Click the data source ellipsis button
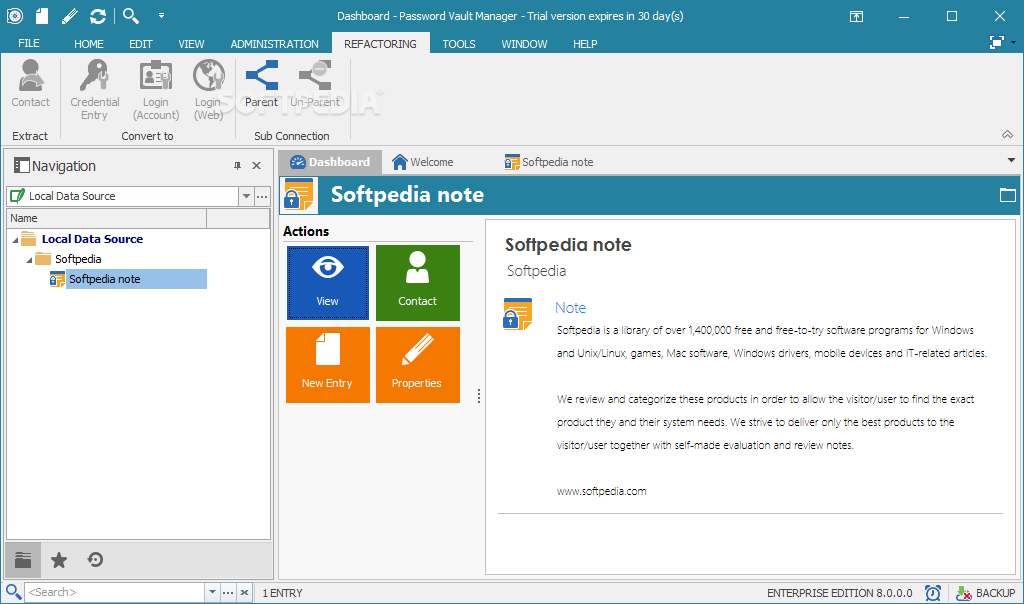1024x604 pixels. pos(262,196)
